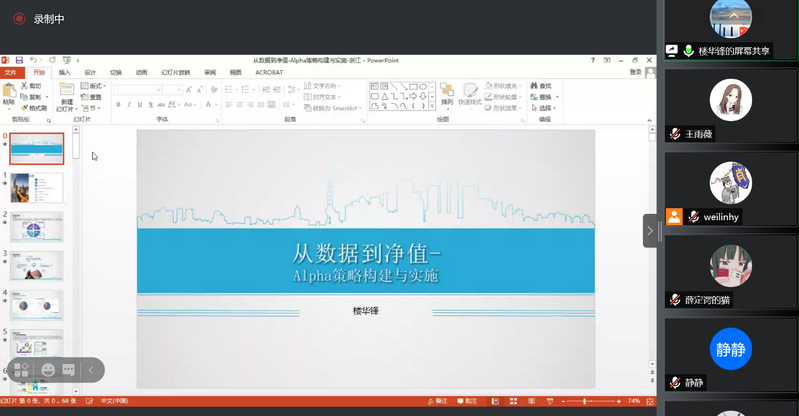
Task: Toggle italic text formatting
Action: pyautogui.click(x=128, y=104)
